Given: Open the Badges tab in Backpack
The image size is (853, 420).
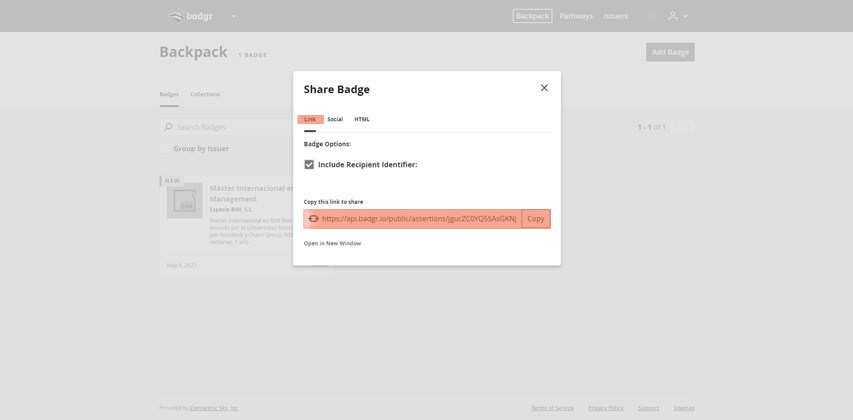Looking at the screenshot, I should pyautogui.click(x=169, y=94).
